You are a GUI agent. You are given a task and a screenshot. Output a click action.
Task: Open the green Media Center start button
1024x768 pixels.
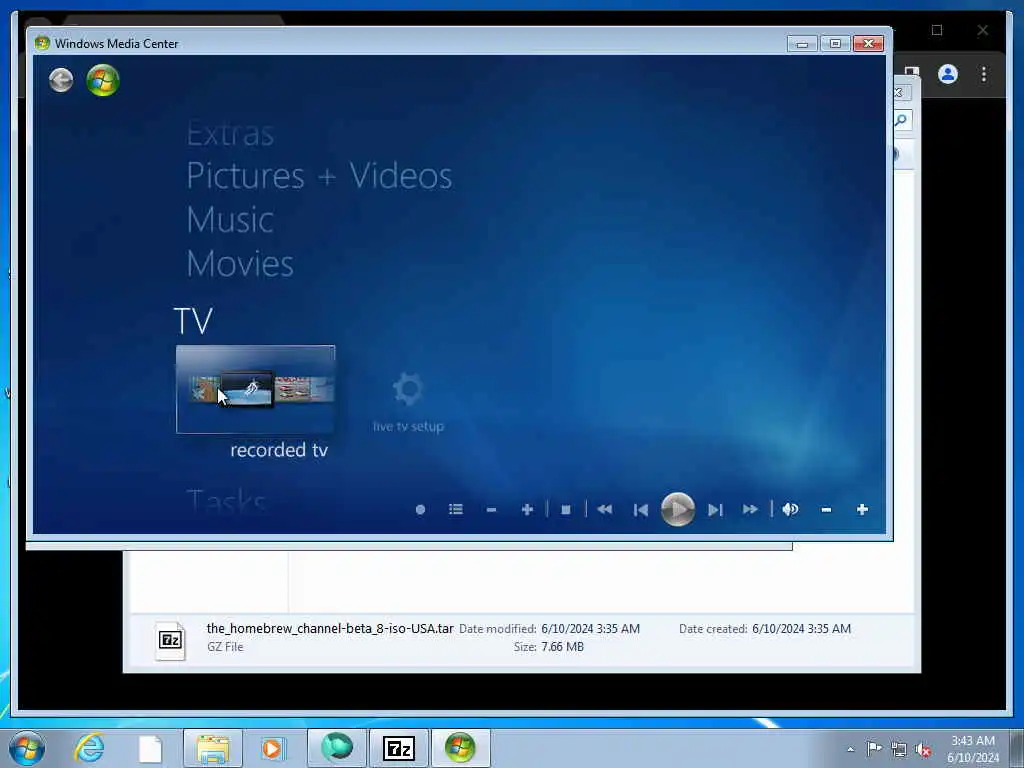click(x=103, y=80)
